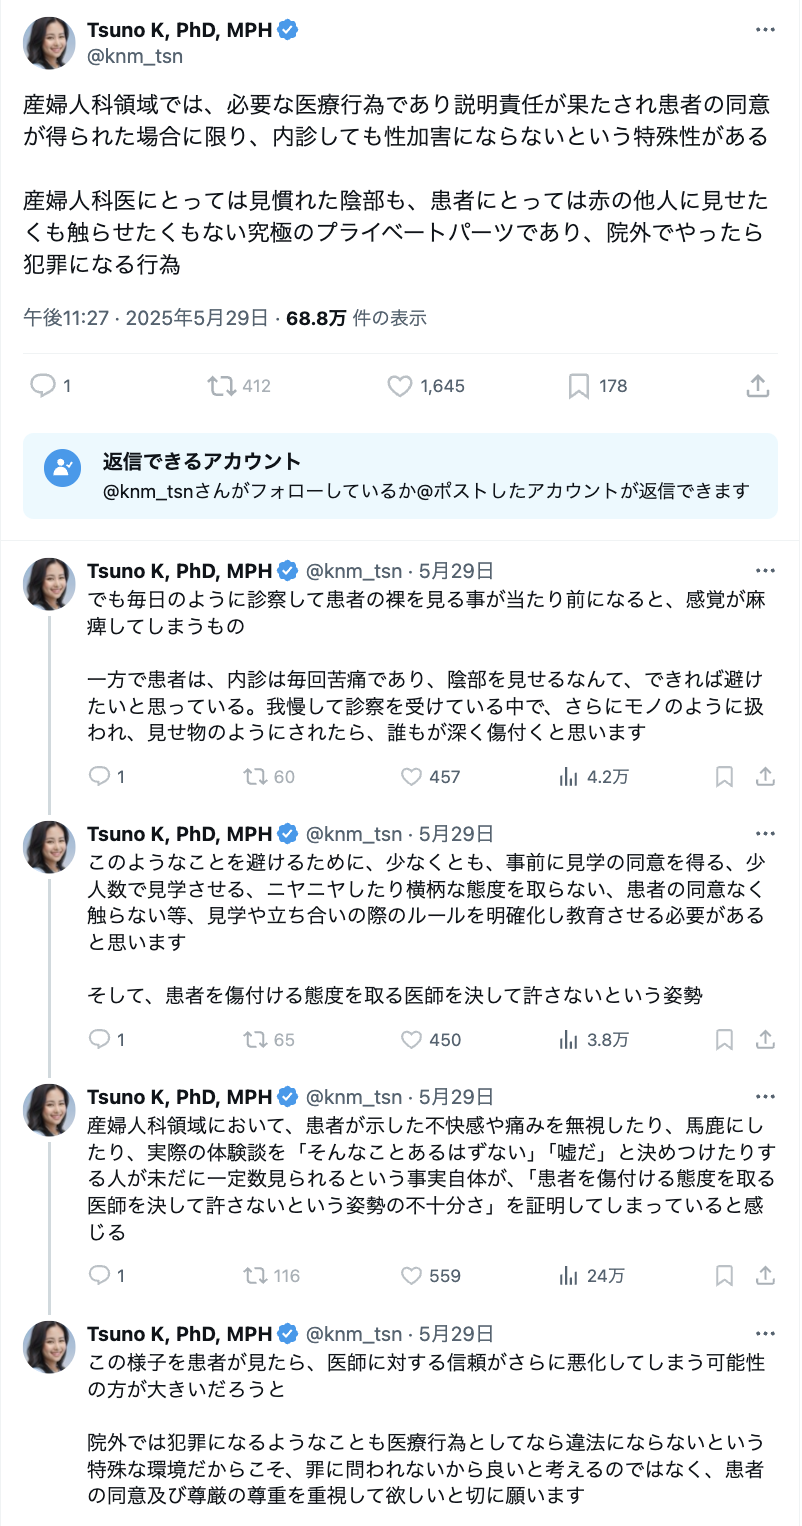802x1526 pixels.
Task: Open @knm_tsn handle on main post
Action: click(135, 56)
